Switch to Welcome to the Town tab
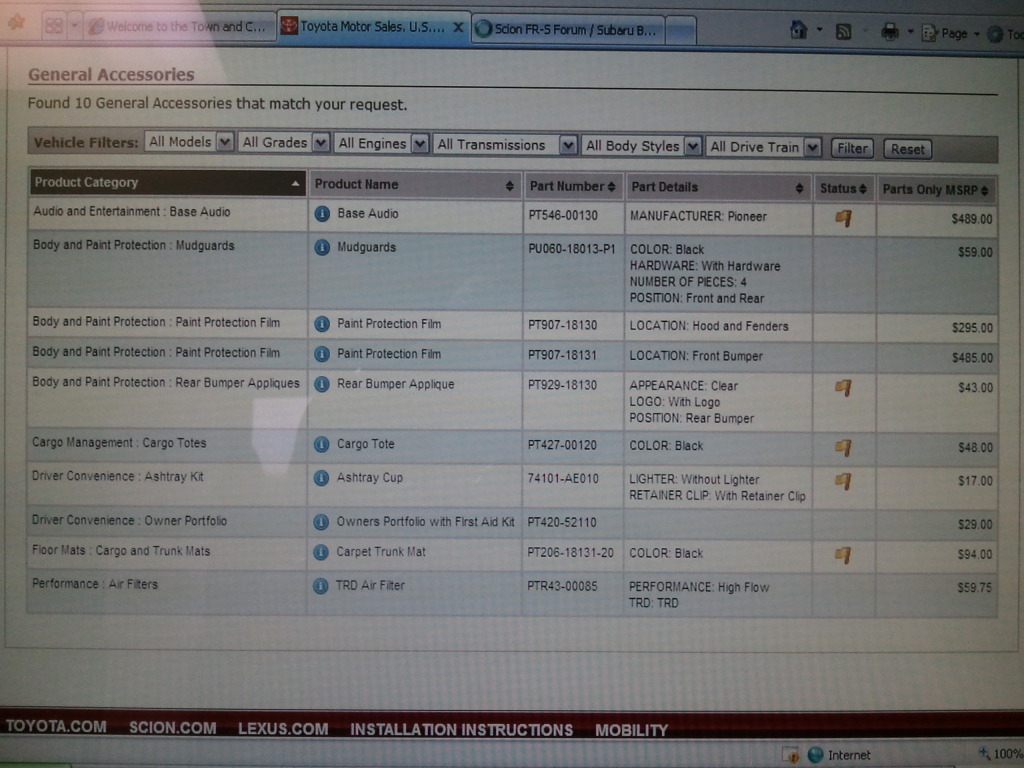The width and height of the screenshot is (1024, 768). (178, 27)
